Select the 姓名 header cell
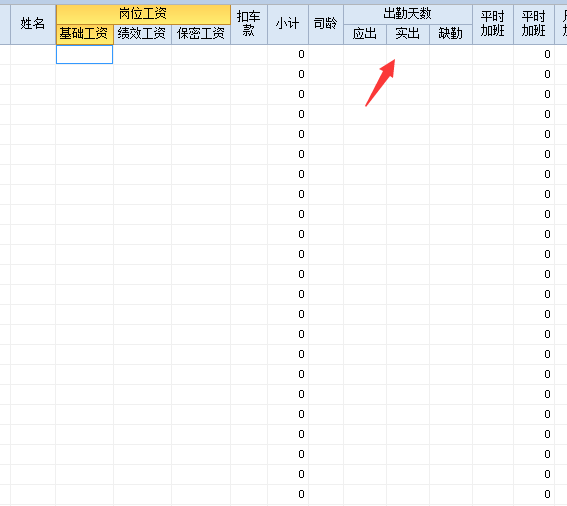The image size is (567, 506). click(33, 24)
